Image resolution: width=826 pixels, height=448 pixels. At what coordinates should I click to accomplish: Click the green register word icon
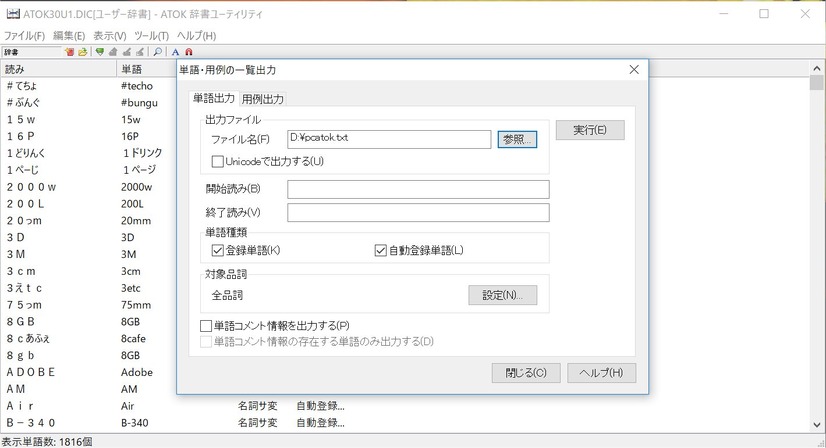coord(100,52)
